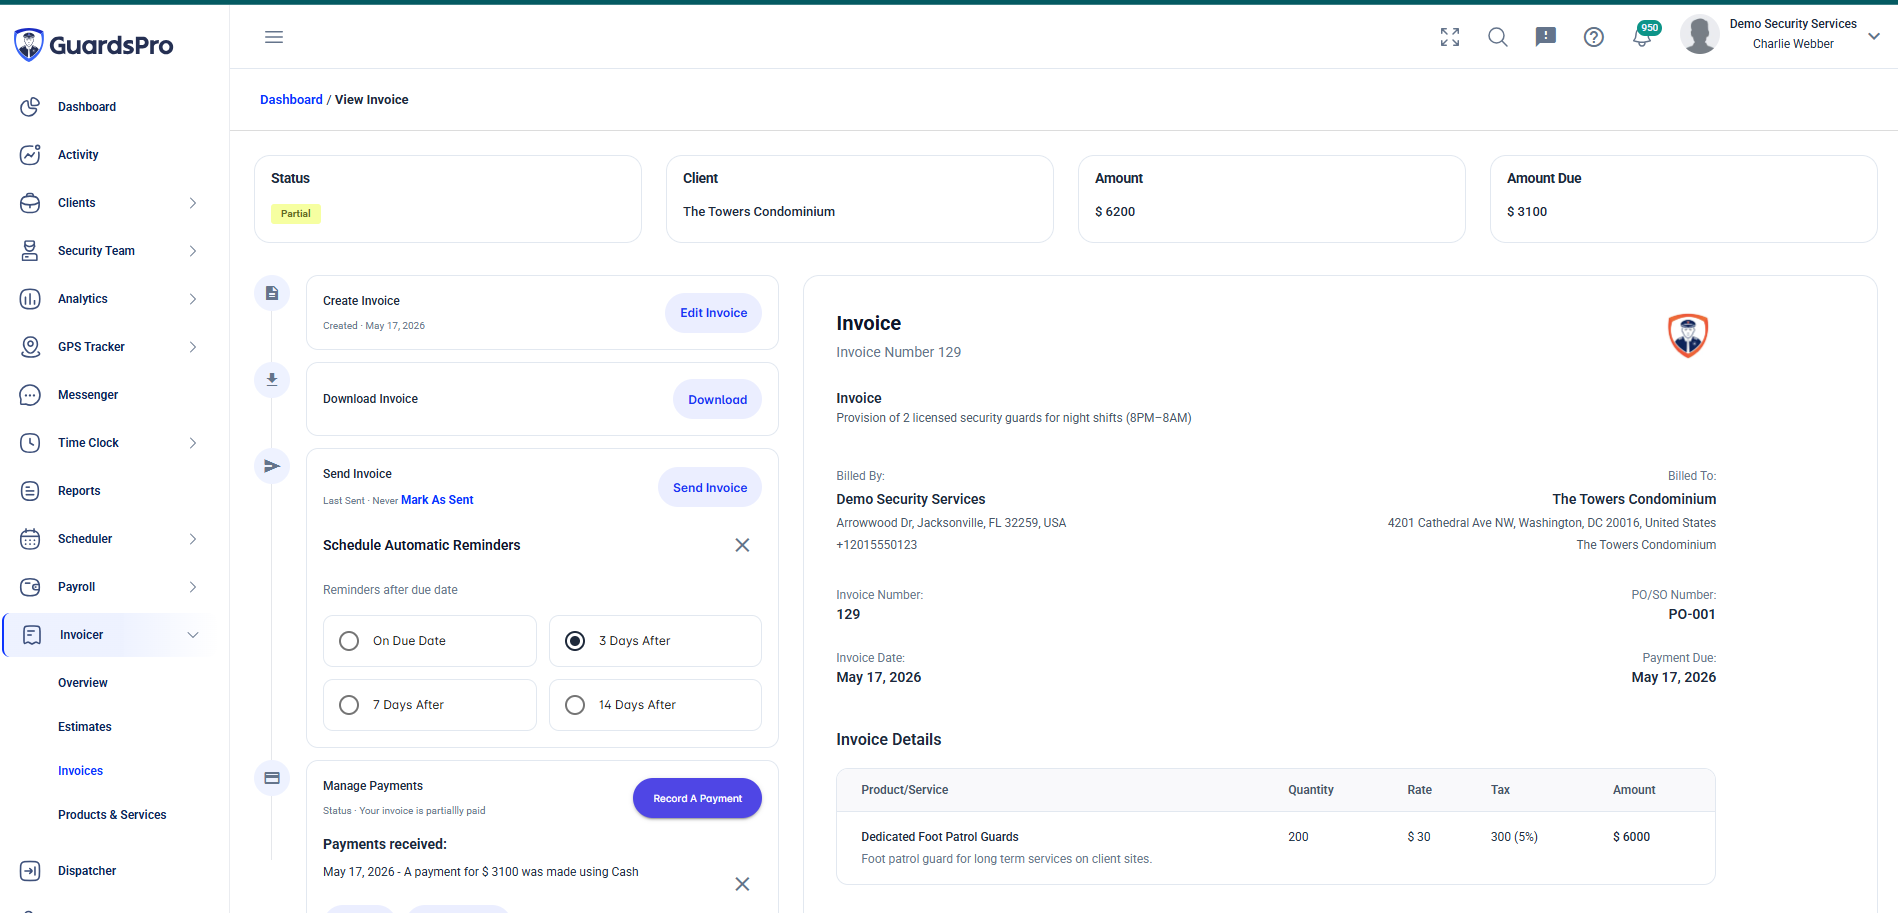Go to Estimates submenu item
Image resolution: width=1898 pixels, height=913 pixels.
[85, 727]
